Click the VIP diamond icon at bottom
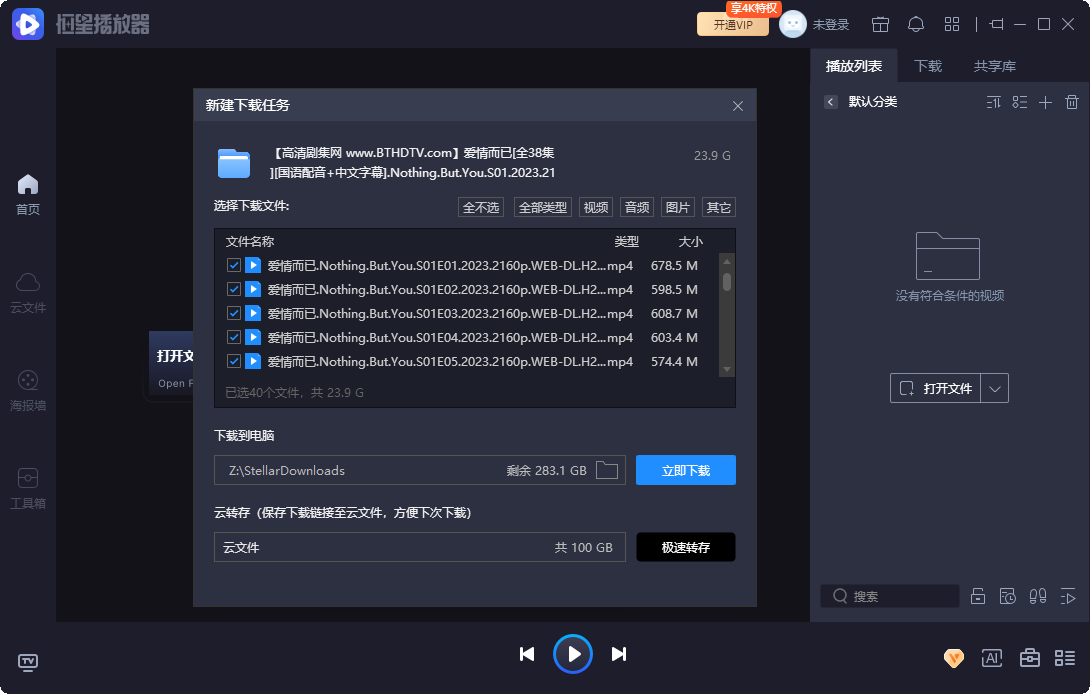 pos(953,658)
